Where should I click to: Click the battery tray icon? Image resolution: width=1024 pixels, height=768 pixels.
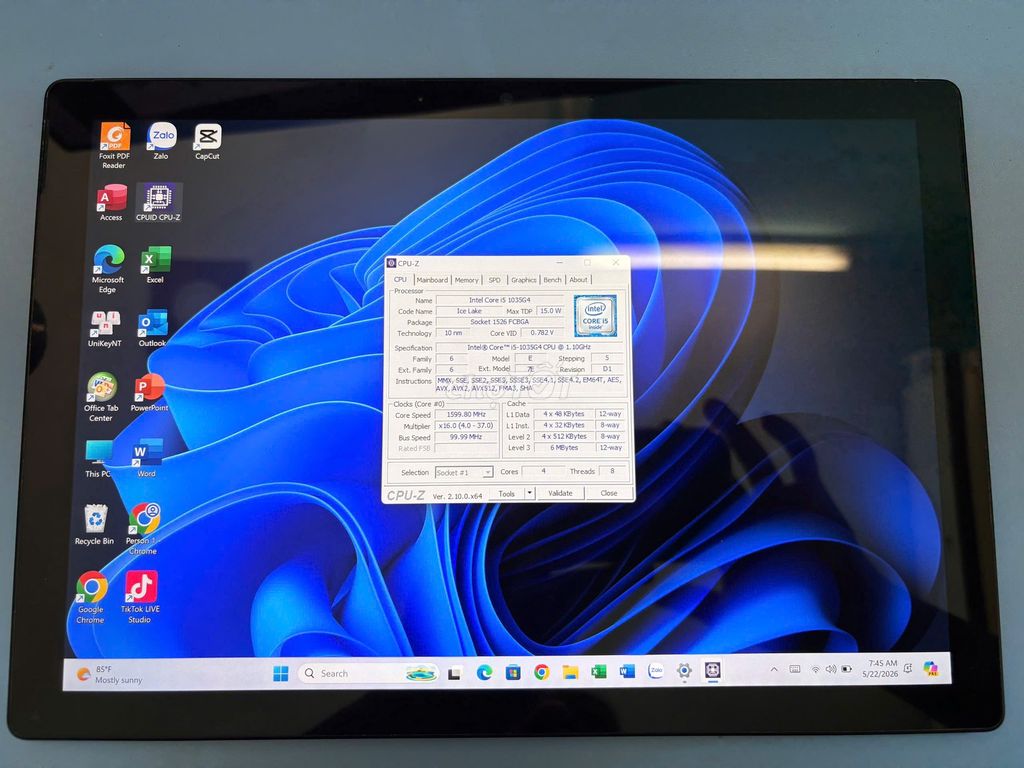(x=847, y=669)
